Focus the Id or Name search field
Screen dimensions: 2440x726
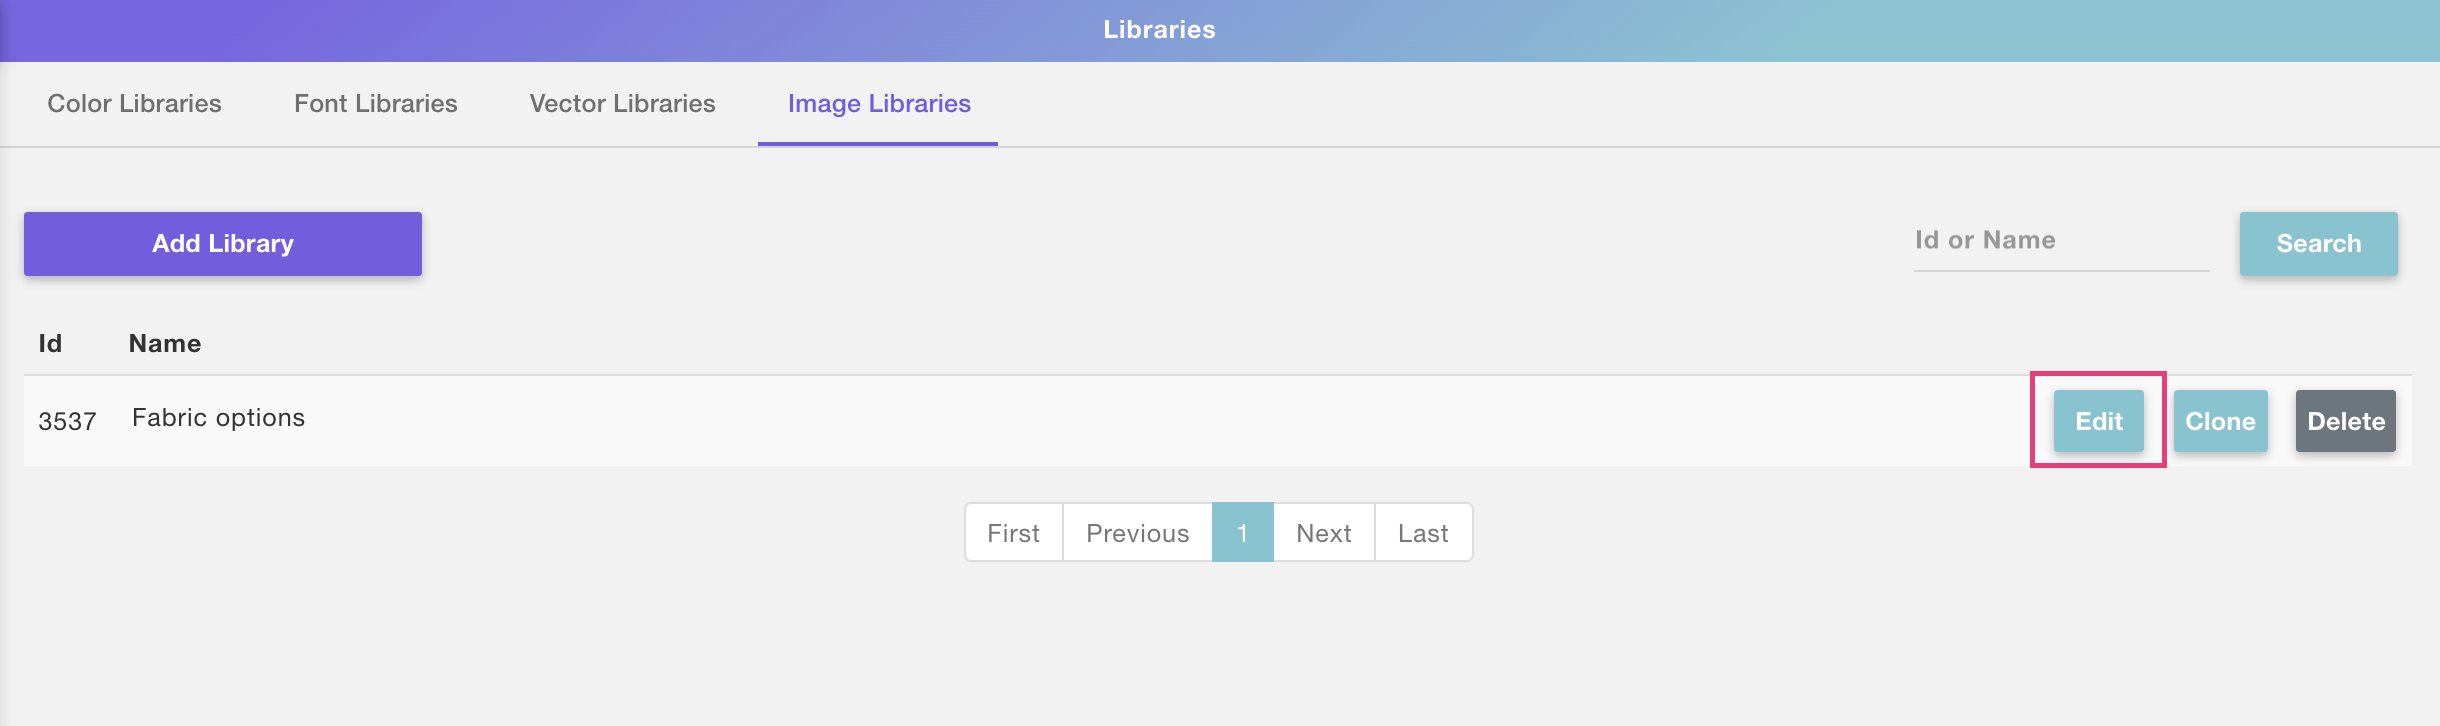click(2060, 241)
